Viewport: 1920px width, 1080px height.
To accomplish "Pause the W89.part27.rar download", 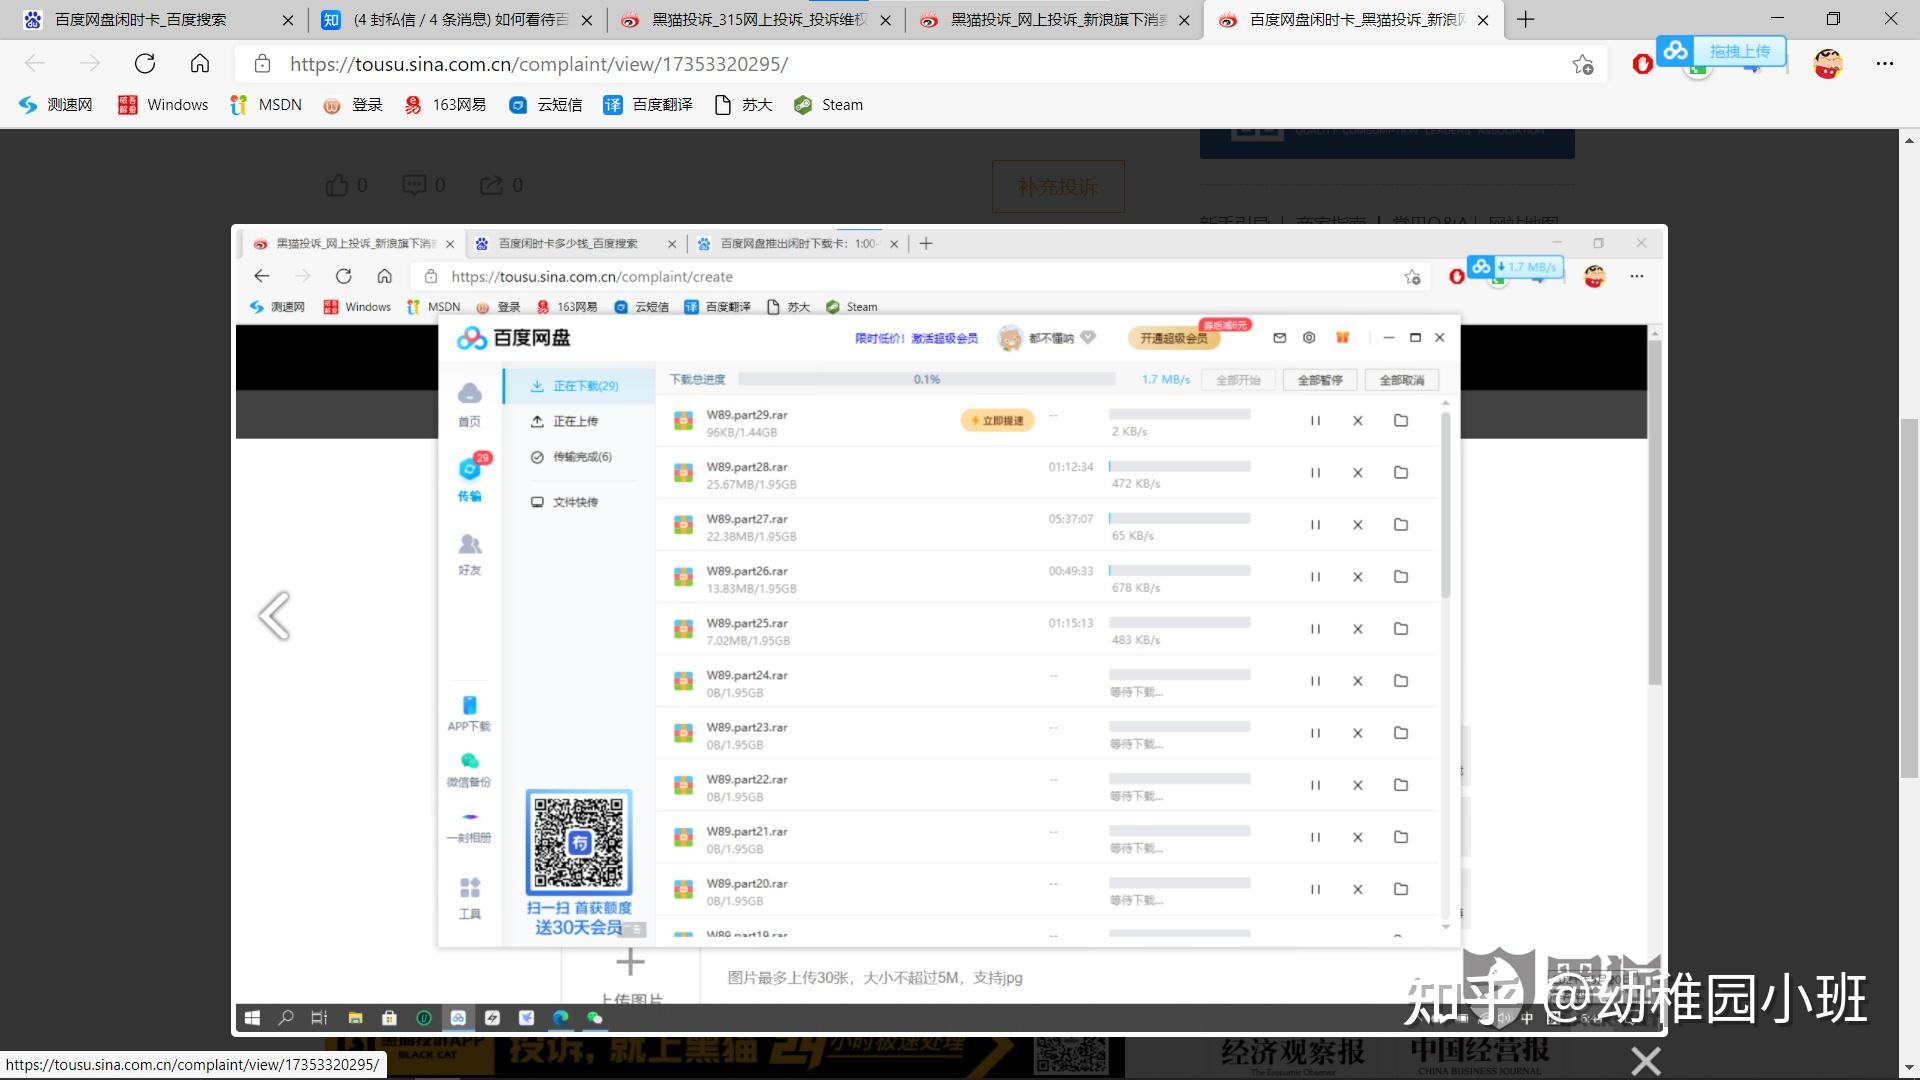I will 1315,524.
